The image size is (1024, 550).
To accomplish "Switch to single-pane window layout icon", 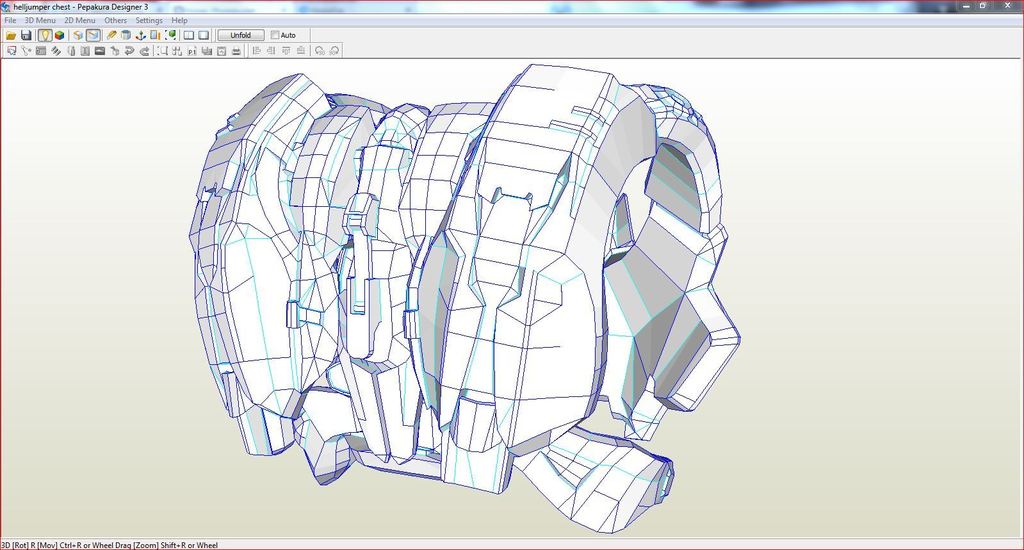I will pyautogui.click(x=203, y=35).
